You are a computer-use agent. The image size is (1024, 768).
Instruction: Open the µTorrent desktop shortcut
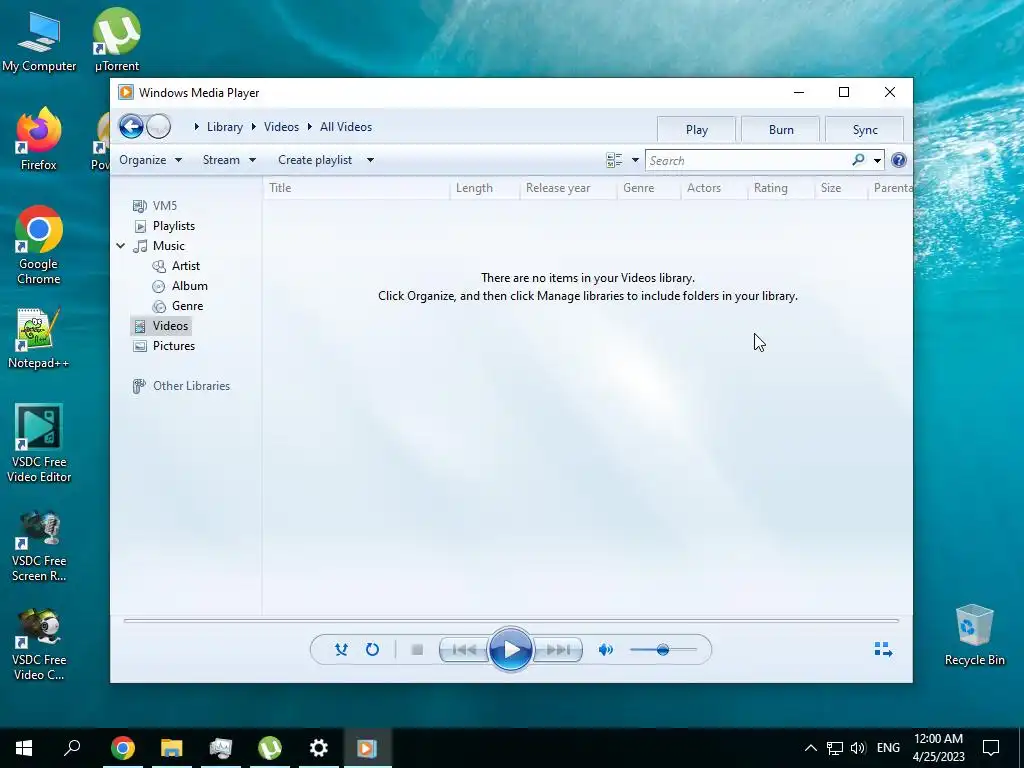(117, 39)
